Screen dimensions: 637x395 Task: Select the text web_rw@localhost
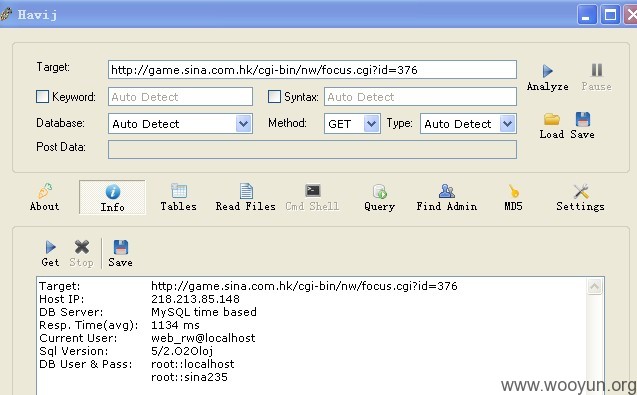coord(203,338)
